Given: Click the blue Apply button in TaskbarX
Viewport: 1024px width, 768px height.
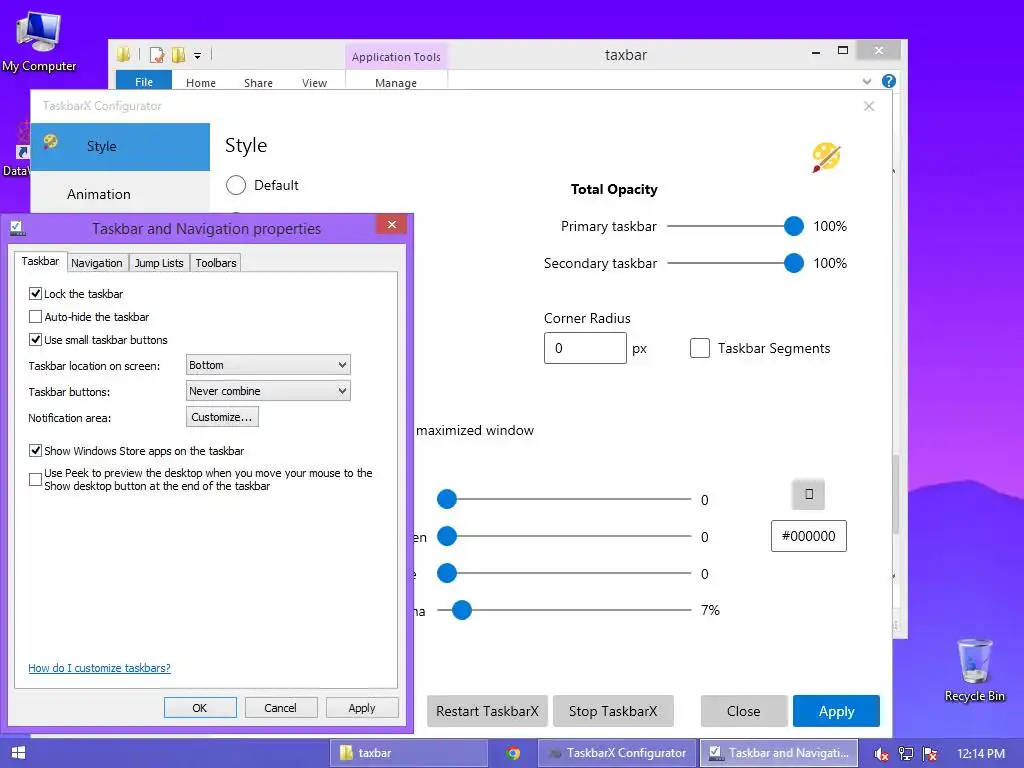Looking at the screenshot, I should (836, 711).
